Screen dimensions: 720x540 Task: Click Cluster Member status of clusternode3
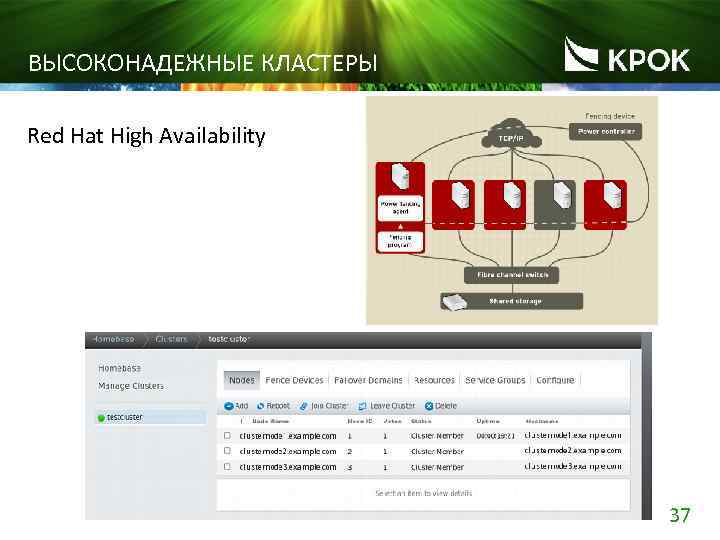(437, 467)
